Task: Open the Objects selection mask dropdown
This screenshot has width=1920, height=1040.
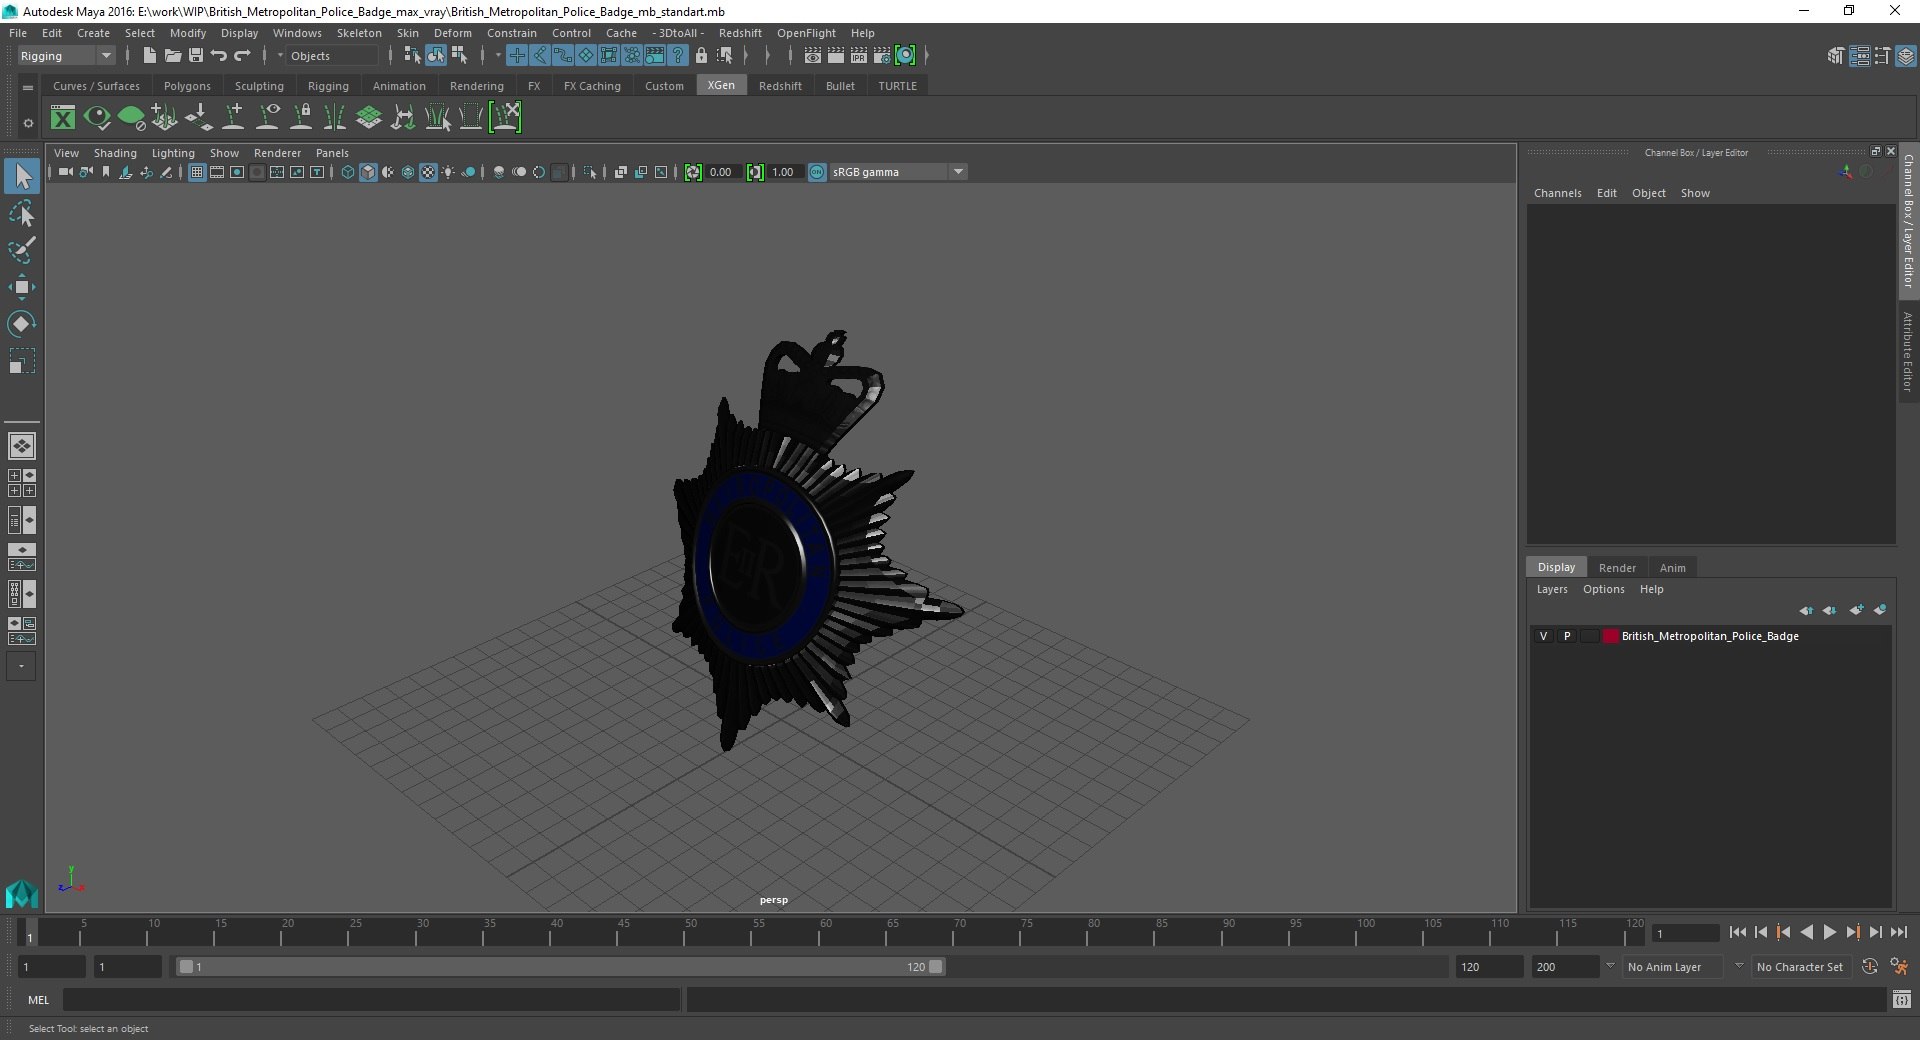Action: point(332,56)
